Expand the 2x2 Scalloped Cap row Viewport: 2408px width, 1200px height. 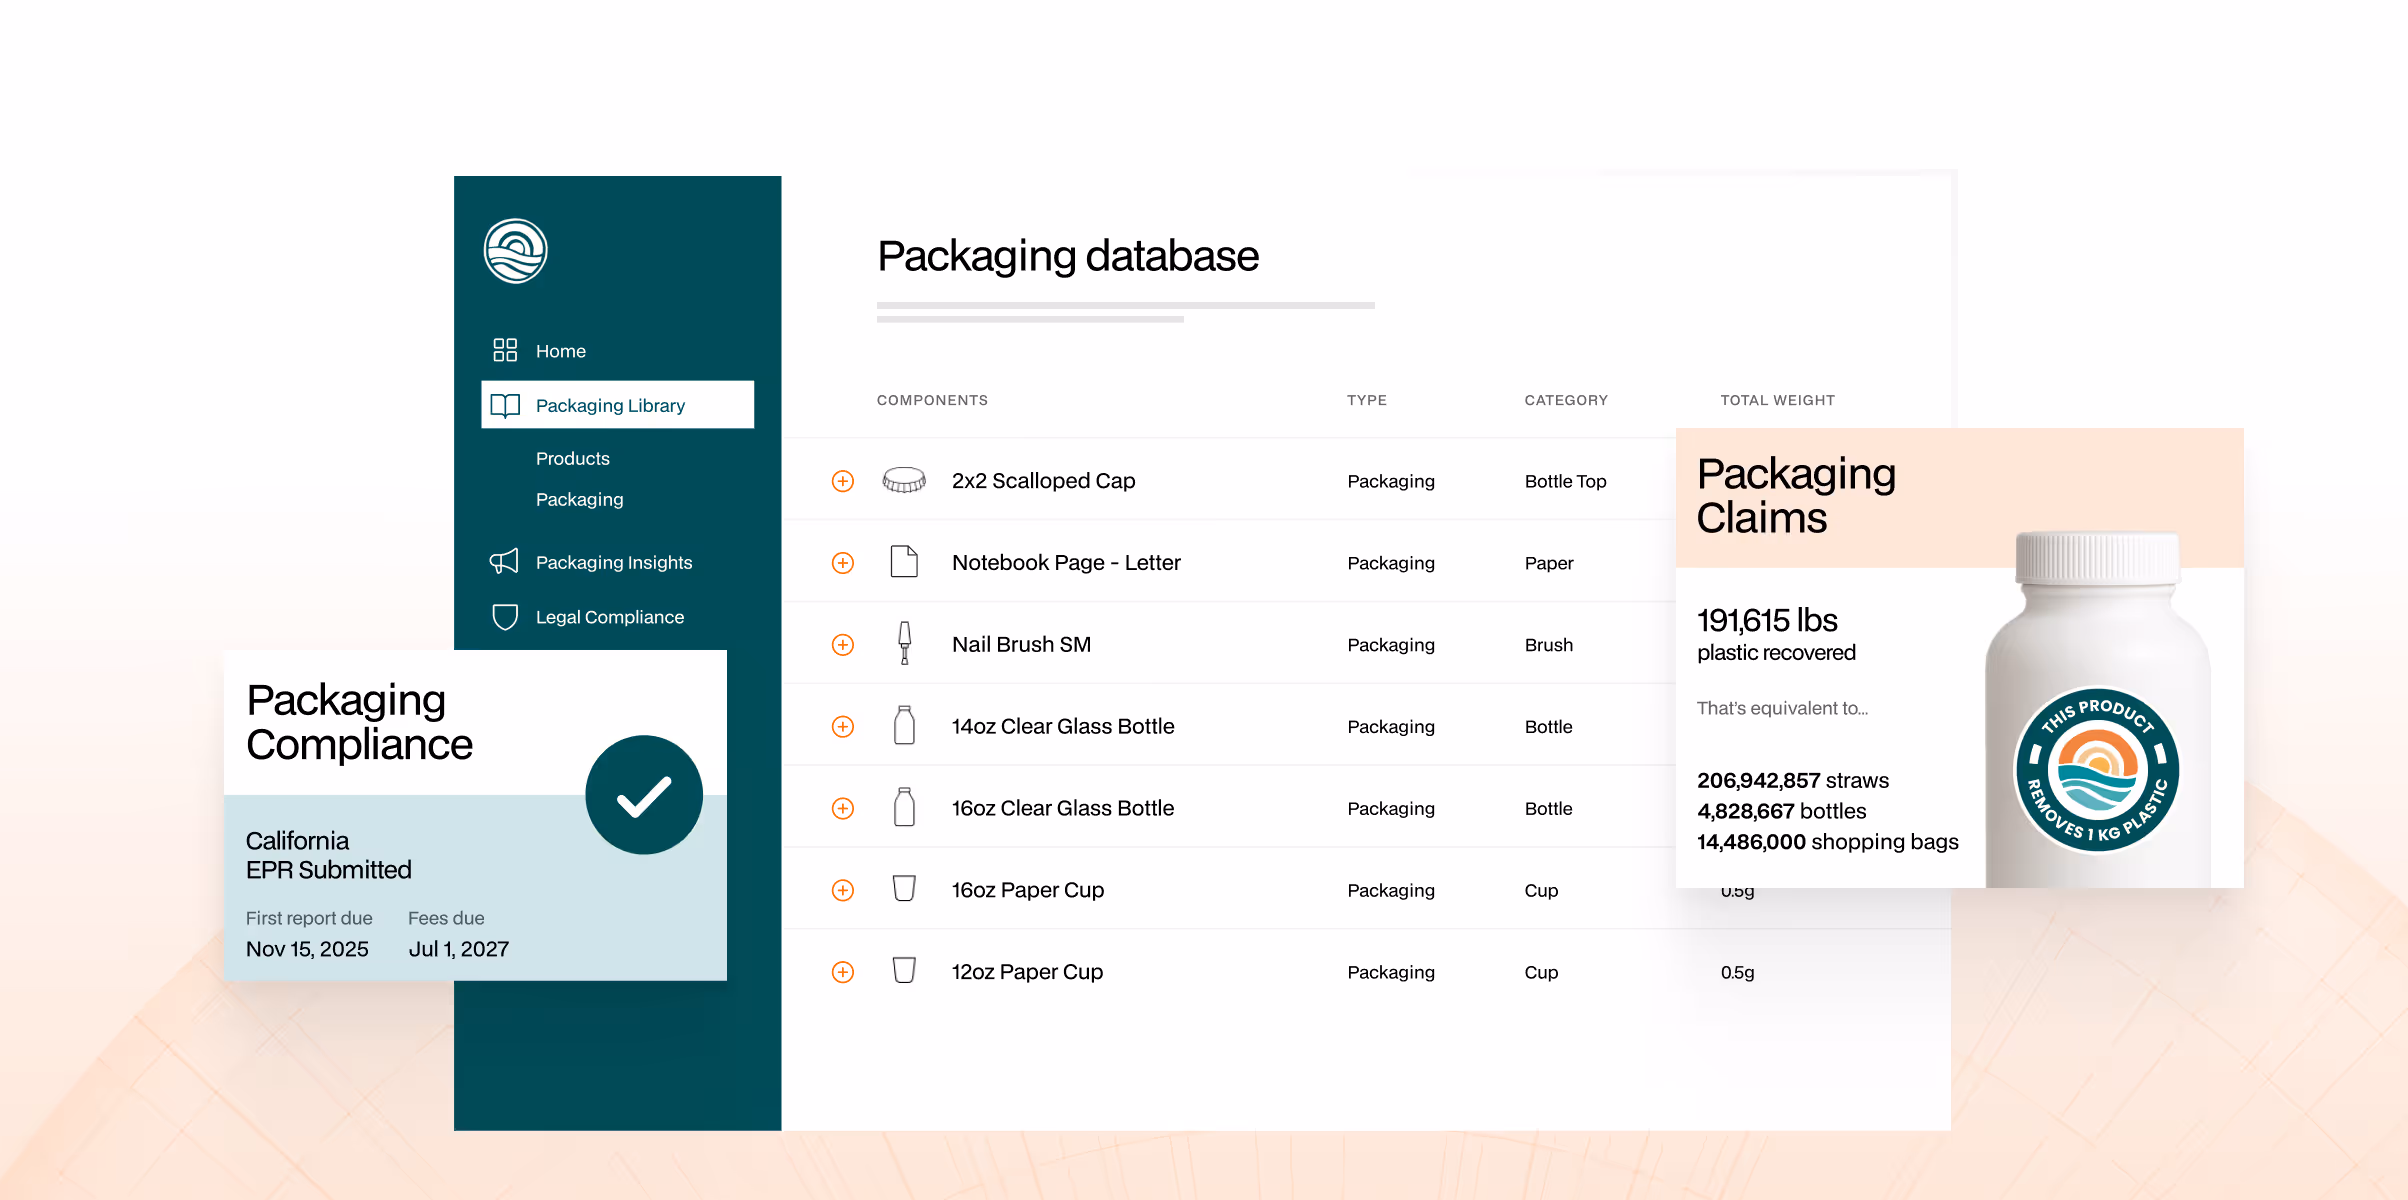[843, 481]
